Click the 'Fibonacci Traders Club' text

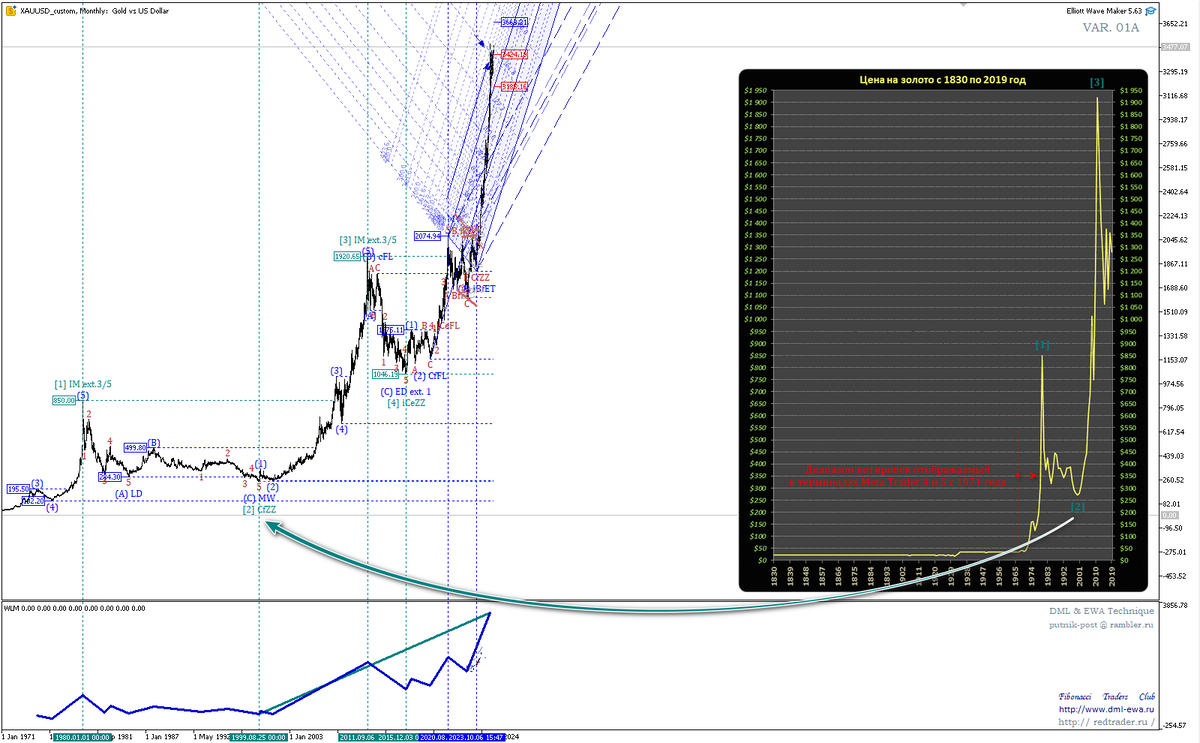(x=1106, y=697)
